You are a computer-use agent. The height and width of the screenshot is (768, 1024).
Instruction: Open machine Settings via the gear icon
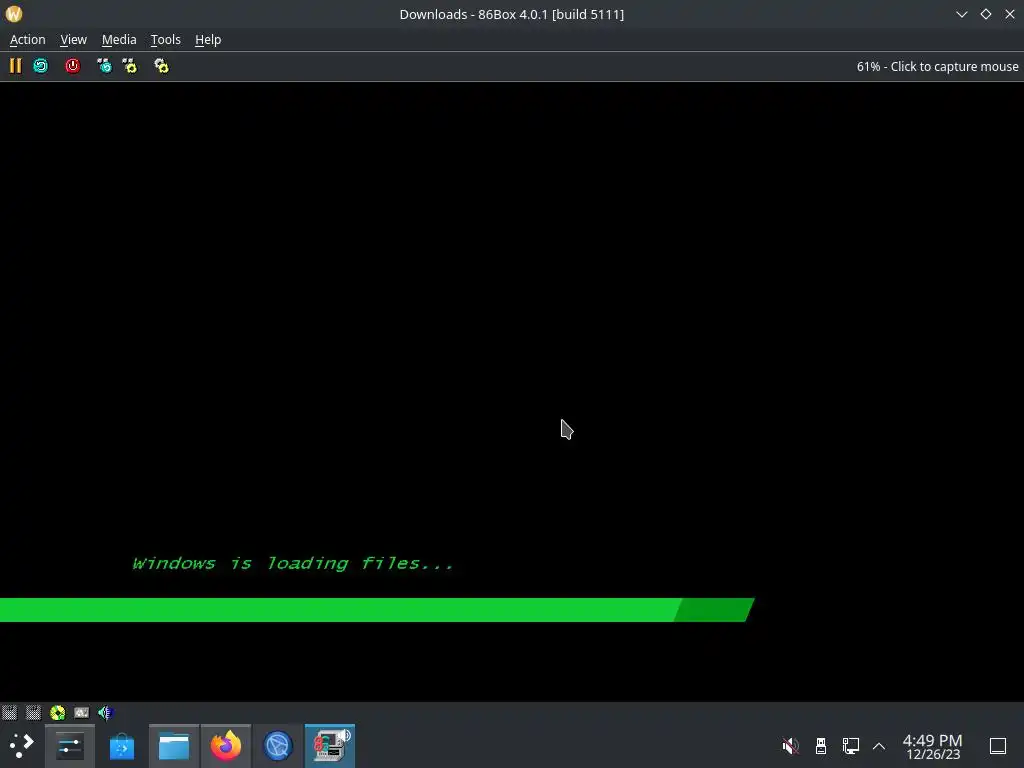[x=161, y=66]
